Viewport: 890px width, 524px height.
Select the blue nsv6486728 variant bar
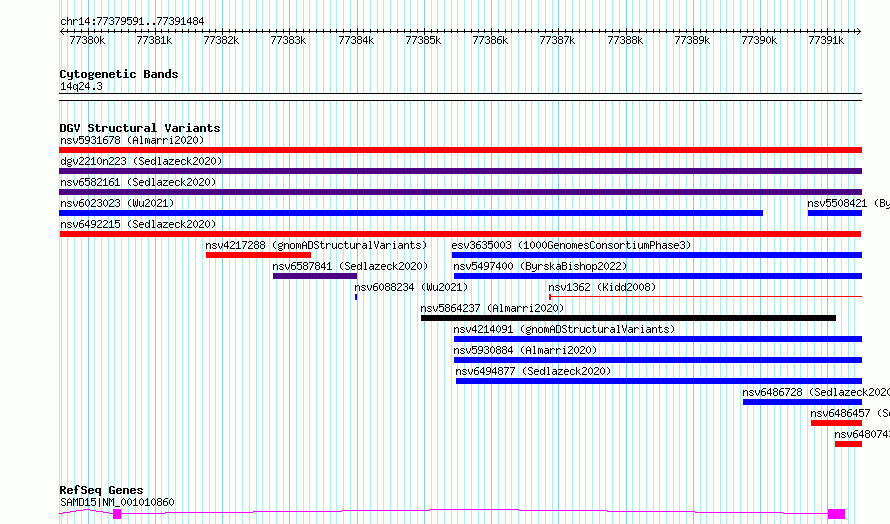pos(802,402)
